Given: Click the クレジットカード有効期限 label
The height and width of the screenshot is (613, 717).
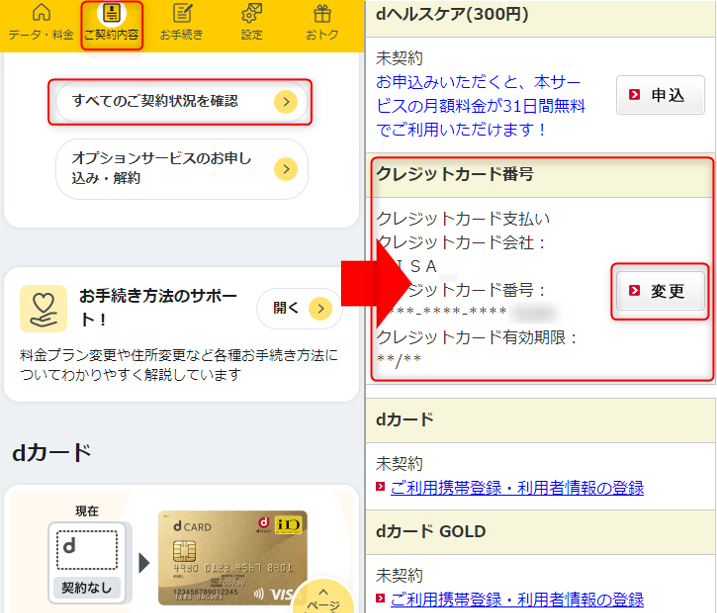Looking at the screenshot, I should click(x=477, y=338).
